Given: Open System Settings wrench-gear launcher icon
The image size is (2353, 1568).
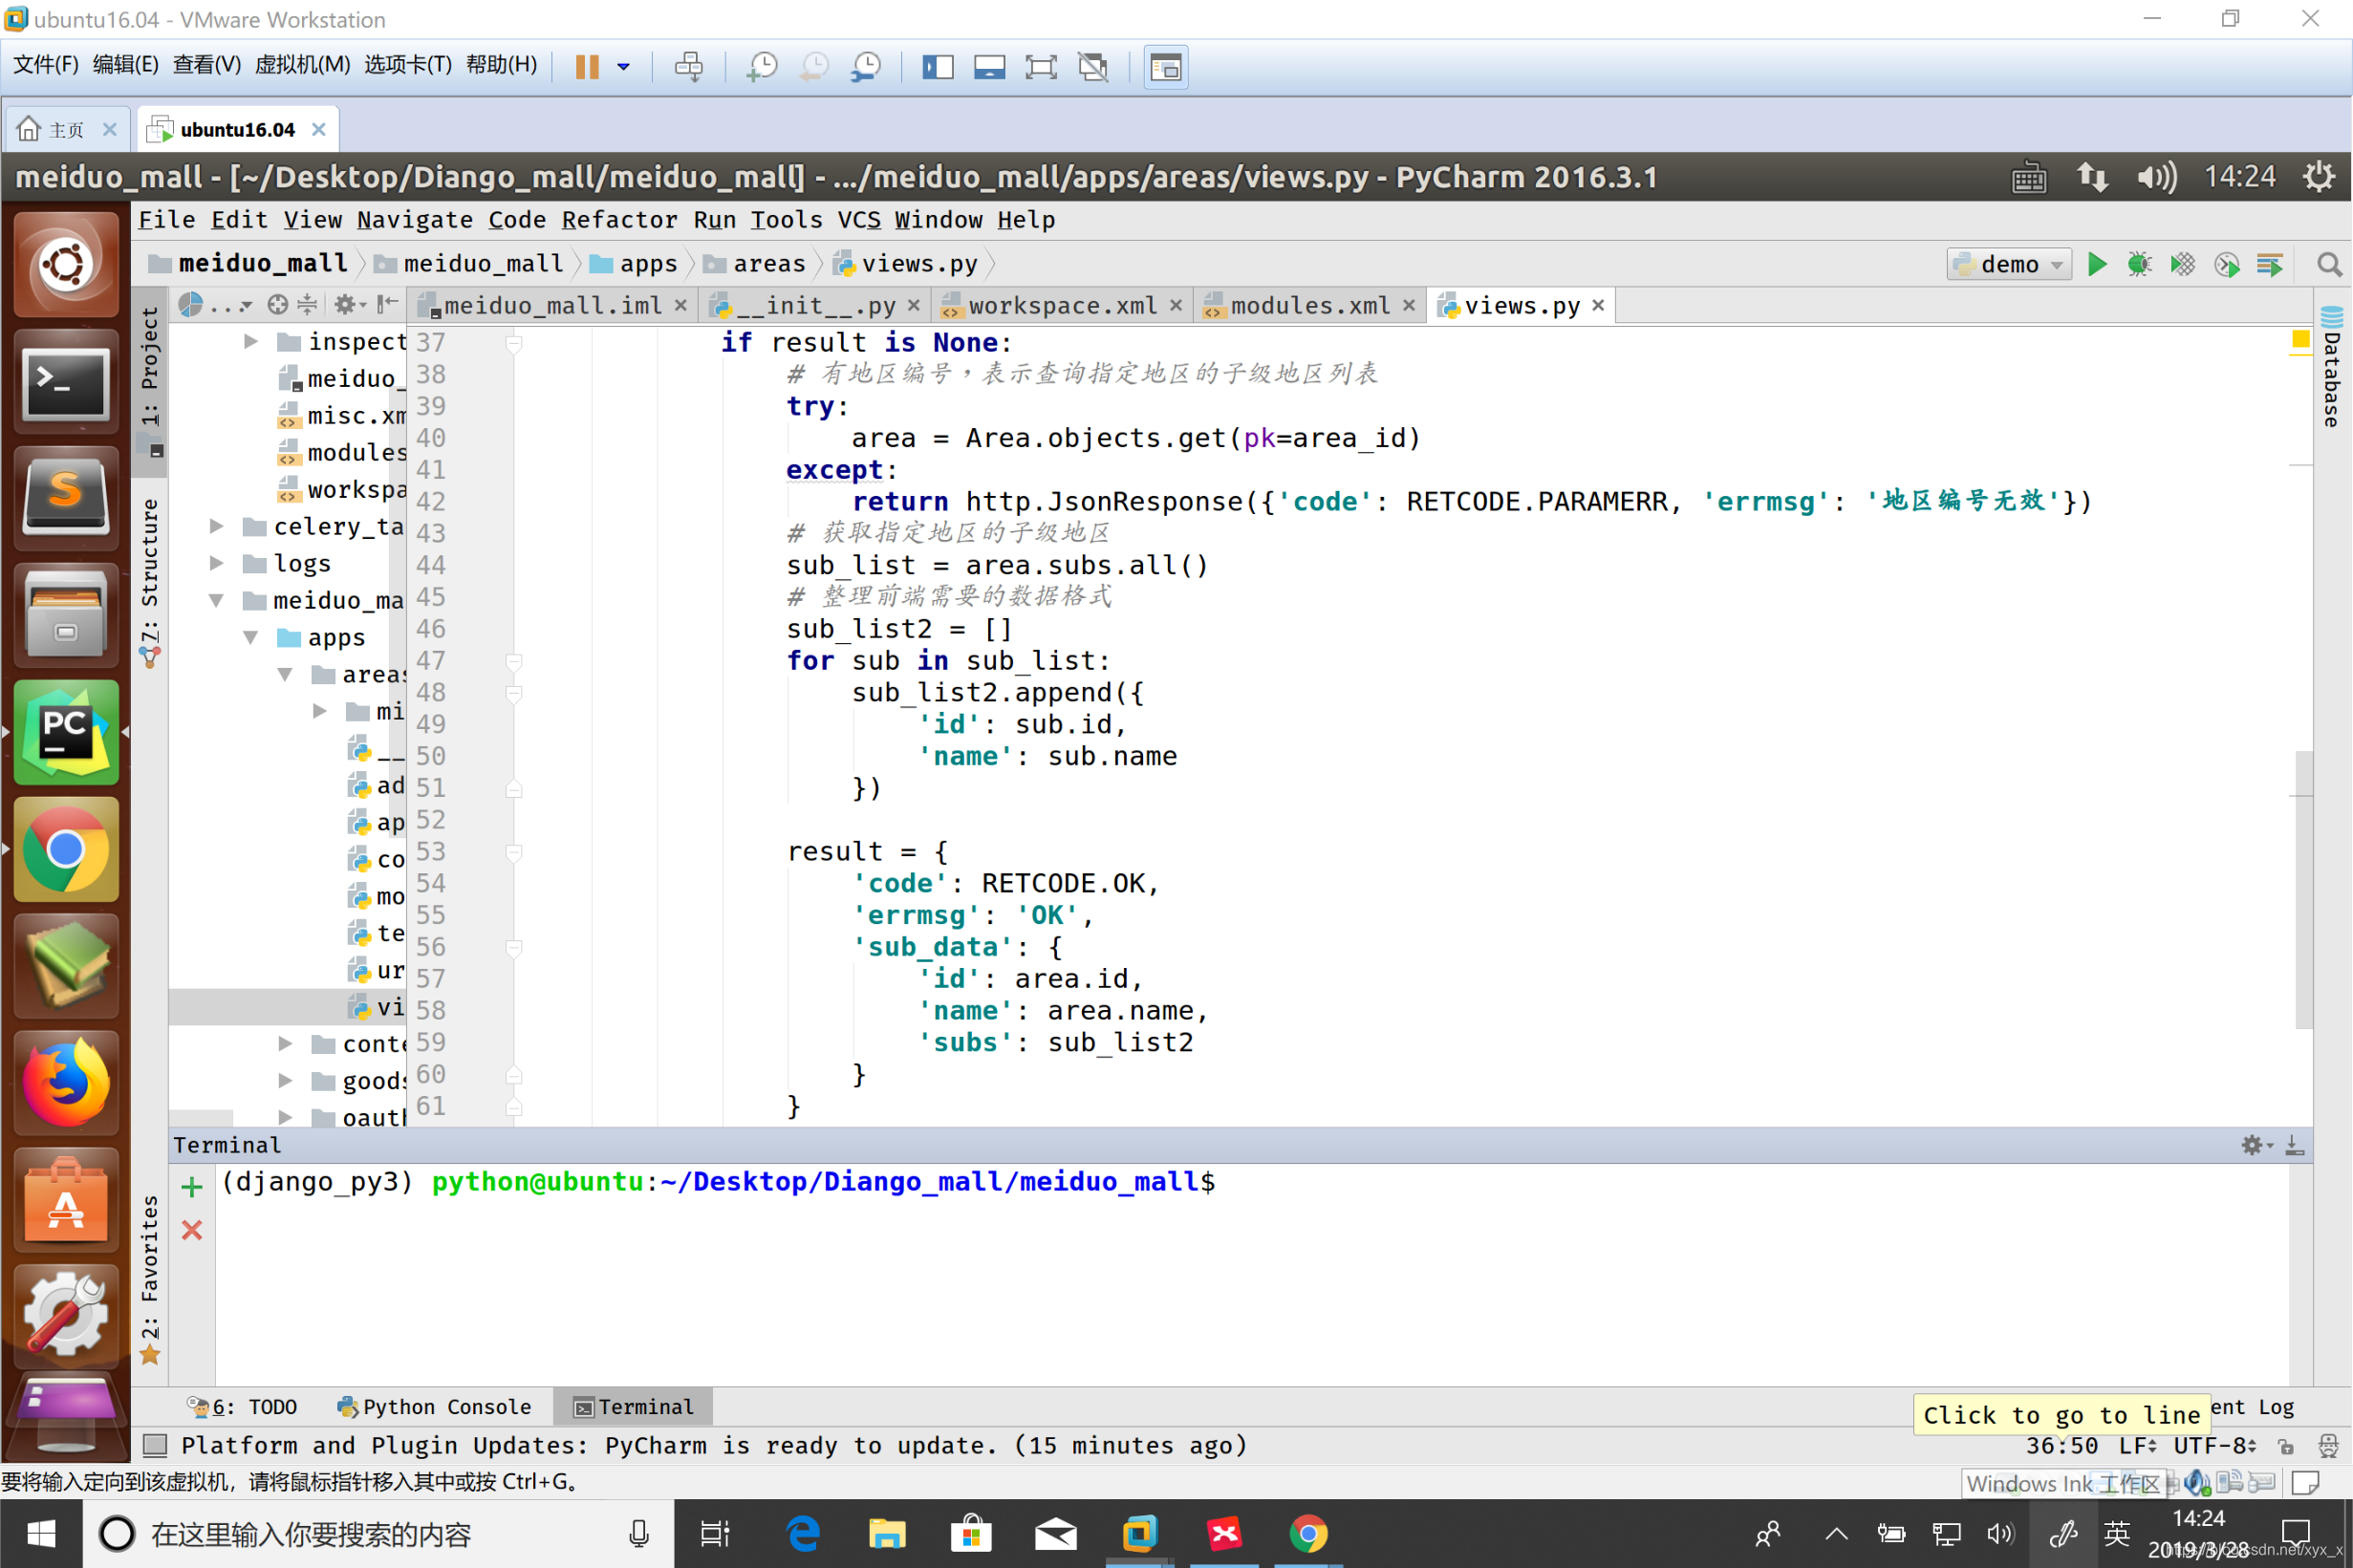Looking at the screenshot, I should point(66,1316).
